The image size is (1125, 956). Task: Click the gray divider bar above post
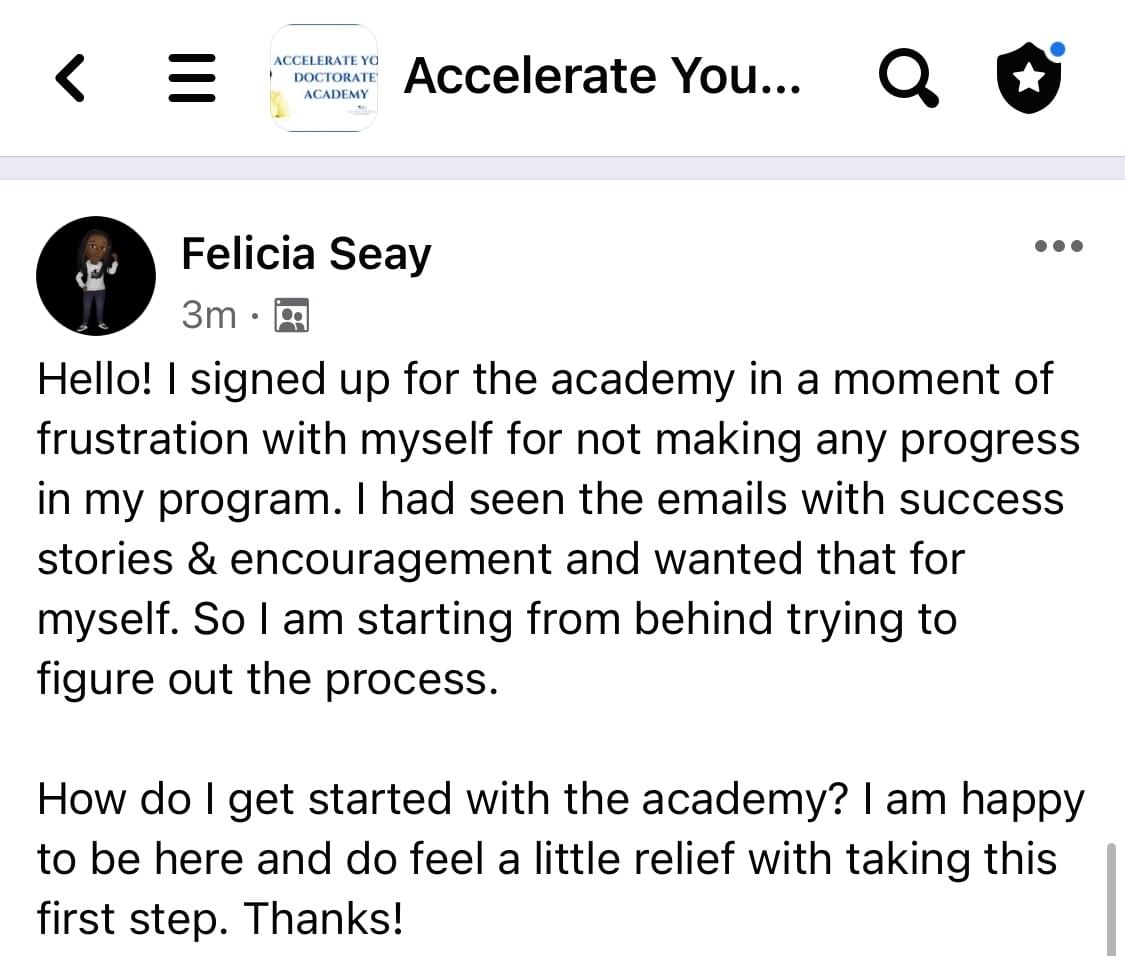[x=562, y=168]
